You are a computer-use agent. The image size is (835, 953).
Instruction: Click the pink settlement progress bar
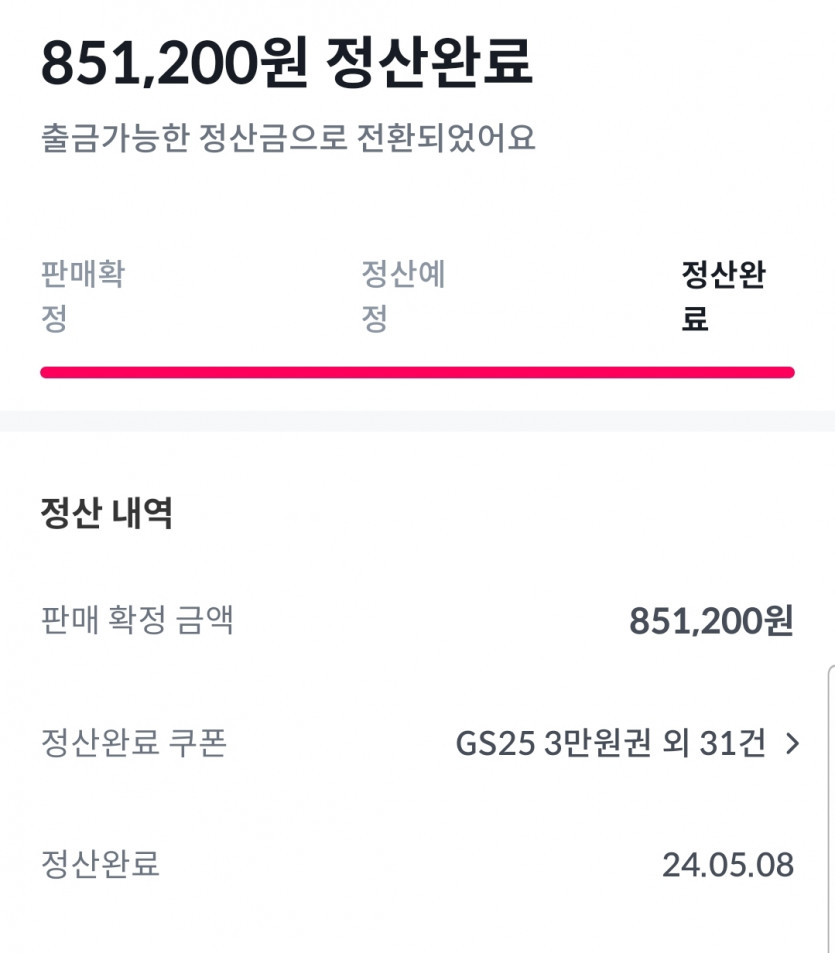418,372
